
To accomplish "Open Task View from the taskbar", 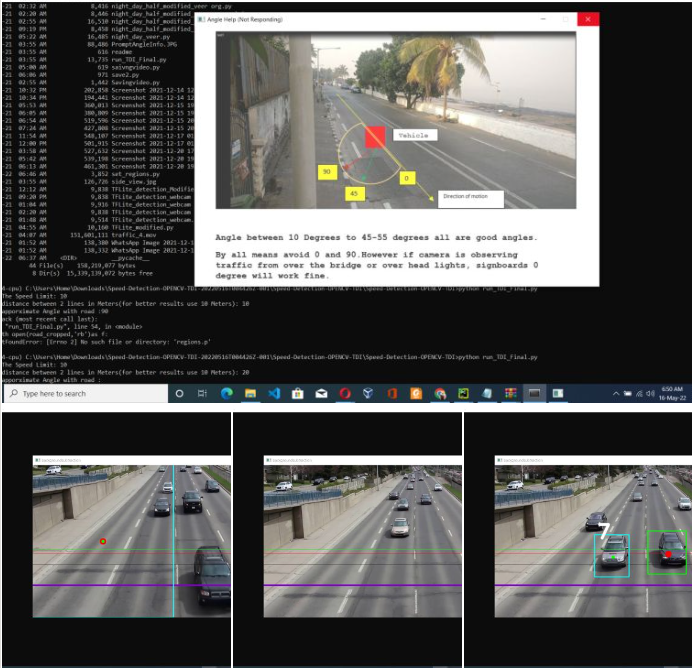I will point(202,393).
